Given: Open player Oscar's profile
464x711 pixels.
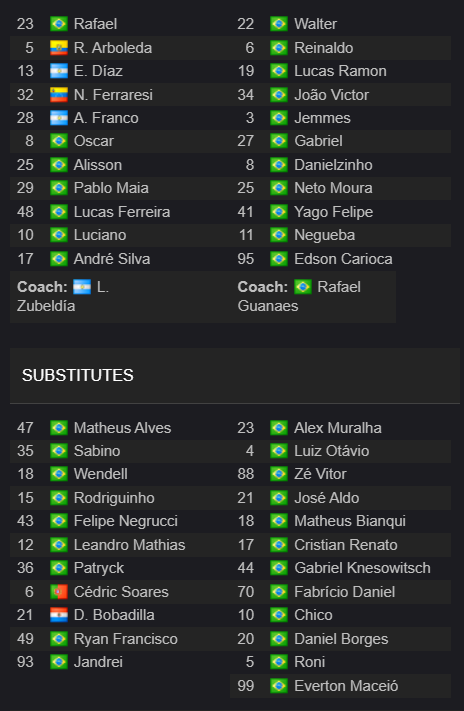Looking at the screenshot, I should click(93, 141).
